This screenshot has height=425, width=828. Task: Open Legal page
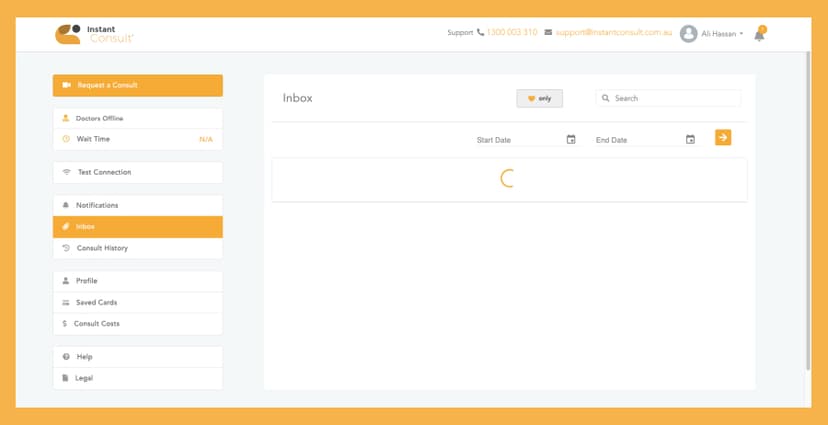coord(138,379)
